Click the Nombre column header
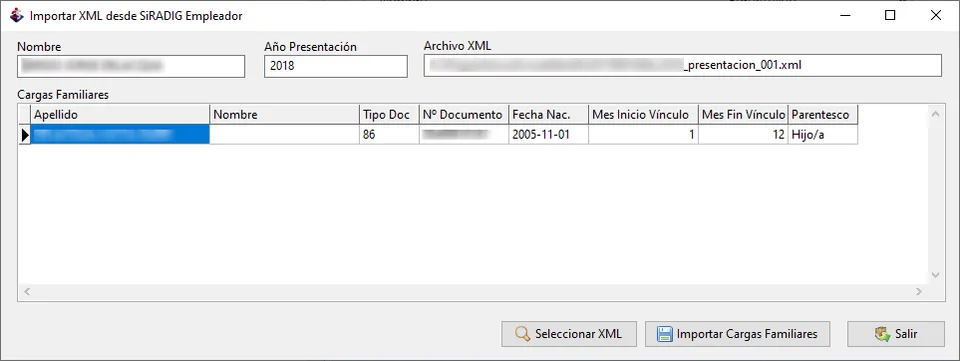Image resolution: width=960 pixels, height=361 pixels. 285,115
